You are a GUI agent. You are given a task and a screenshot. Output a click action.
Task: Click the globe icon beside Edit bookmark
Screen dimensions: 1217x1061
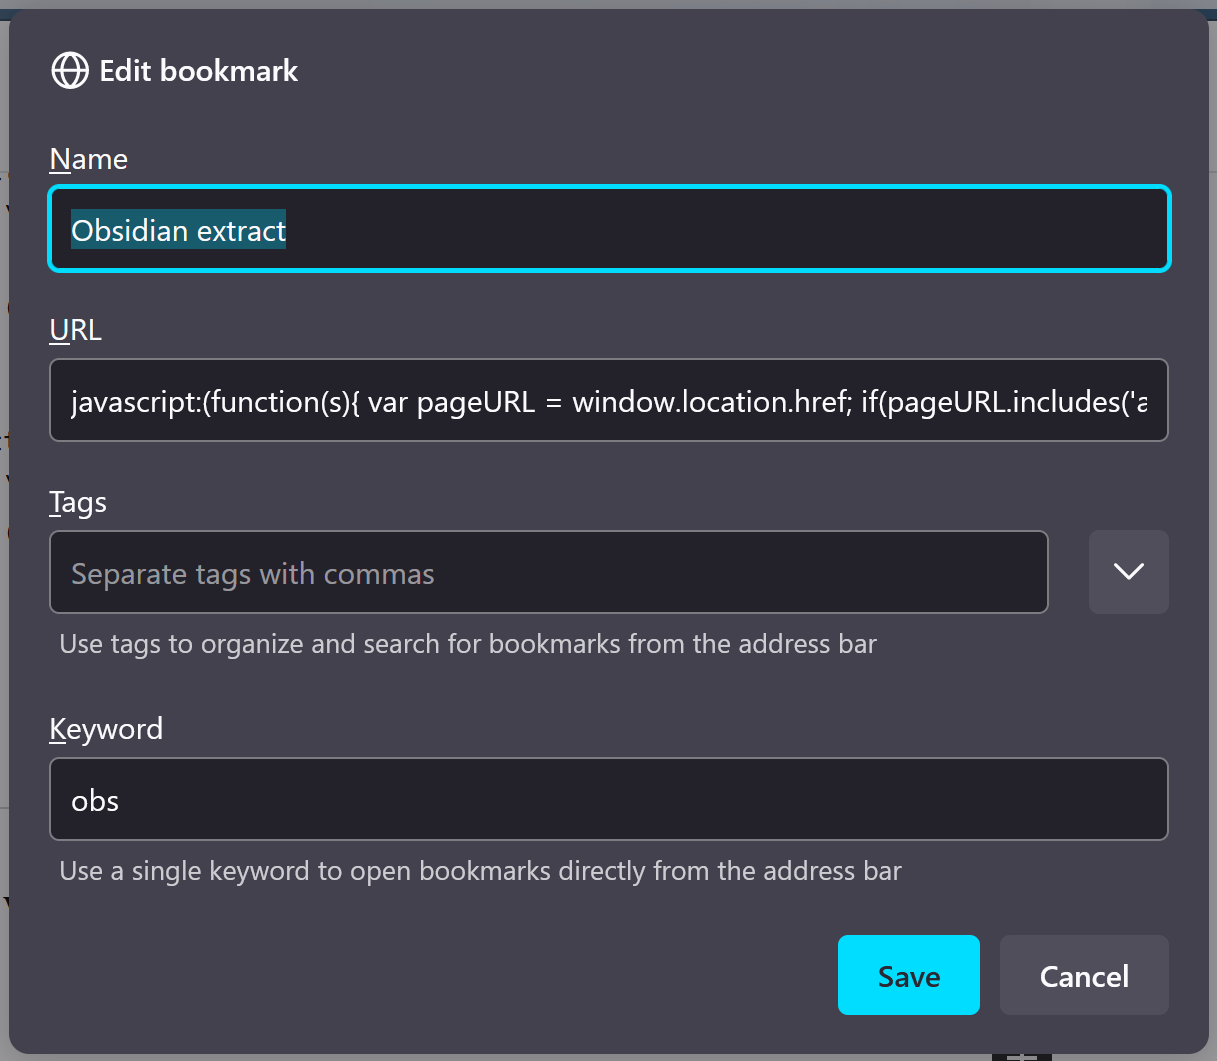click(70, 71)
